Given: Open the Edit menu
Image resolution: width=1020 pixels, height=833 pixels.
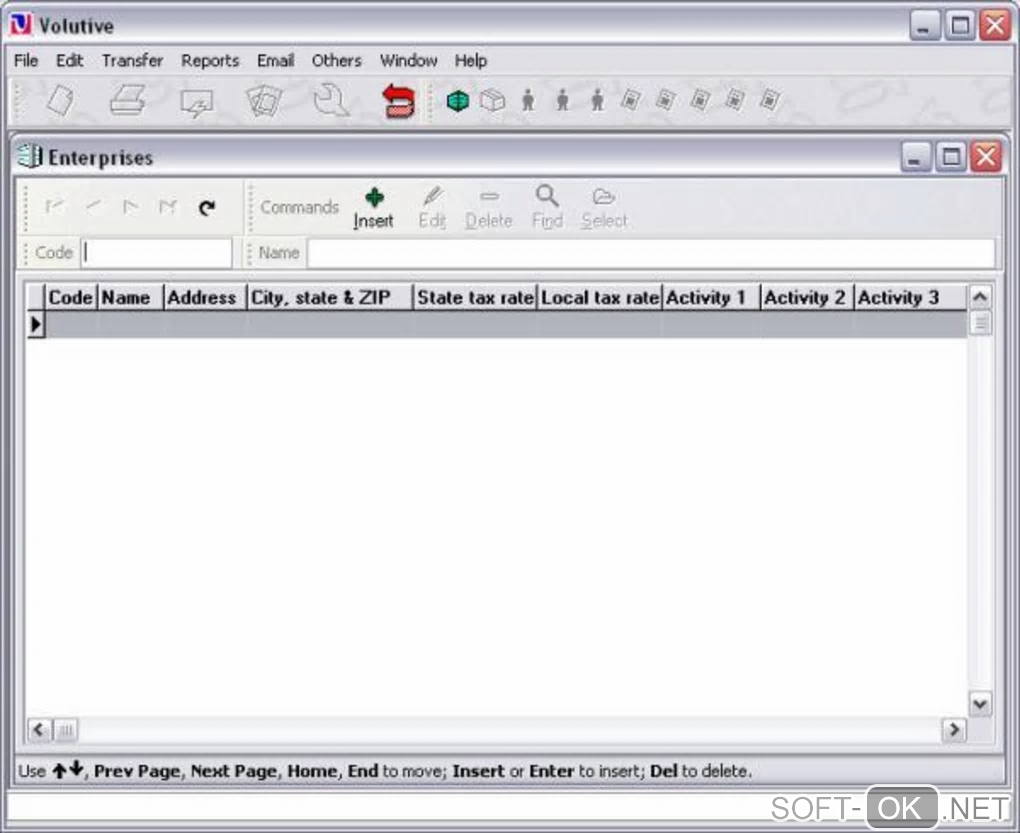Looking at the screenshot, I should point(69,60).
